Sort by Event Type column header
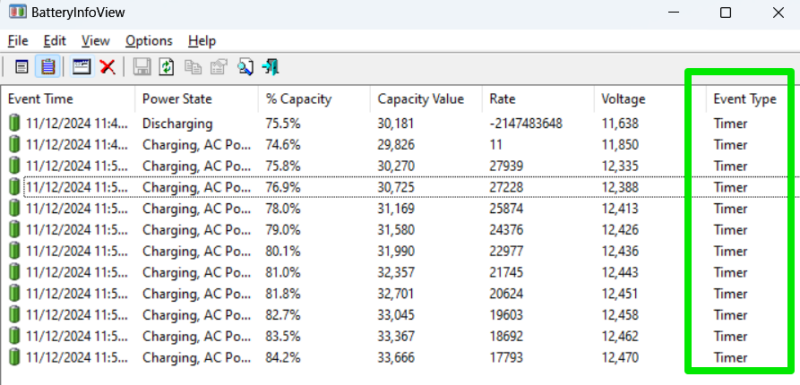Viewport: 800px width, 385px height. point(745,99)
